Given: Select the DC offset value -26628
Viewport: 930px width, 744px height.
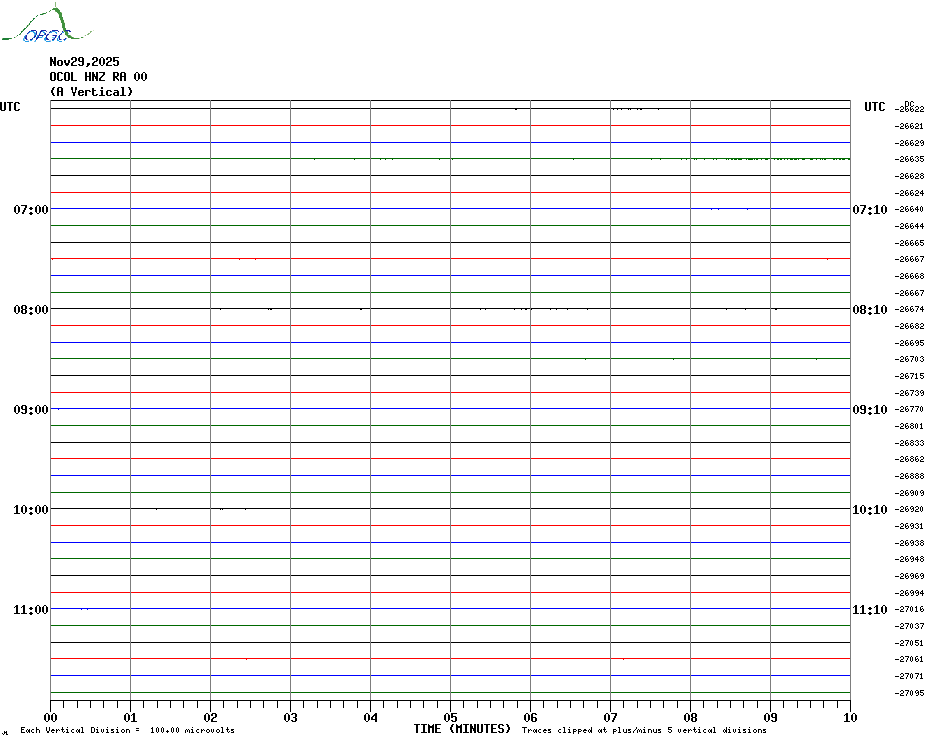Looking at the screenshot, I should [x=909, y=176].
